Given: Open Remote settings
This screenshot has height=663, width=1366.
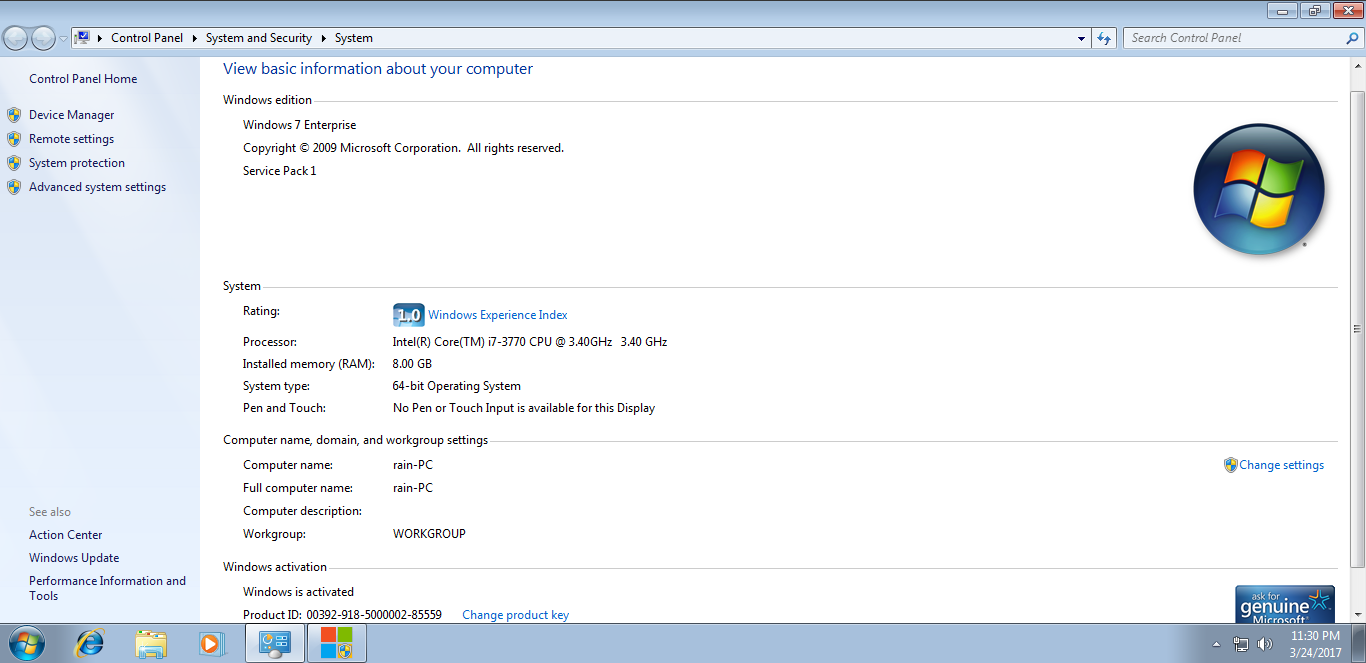Looking at the screenshot, I should (71, 139).
